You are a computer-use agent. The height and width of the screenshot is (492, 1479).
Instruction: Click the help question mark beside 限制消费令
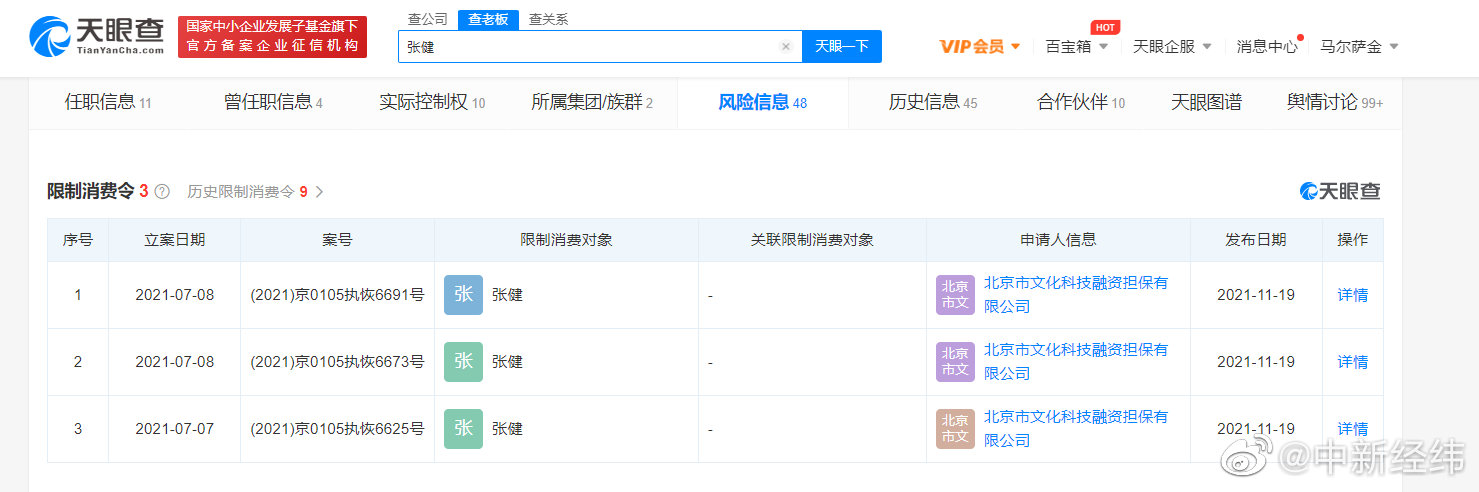pos(162,192)
